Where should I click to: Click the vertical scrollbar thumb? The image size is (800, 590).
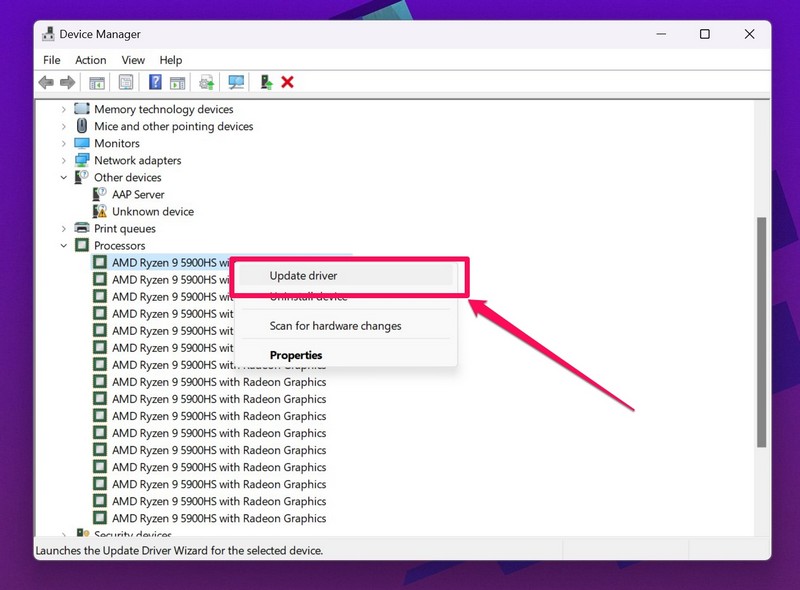762,330
